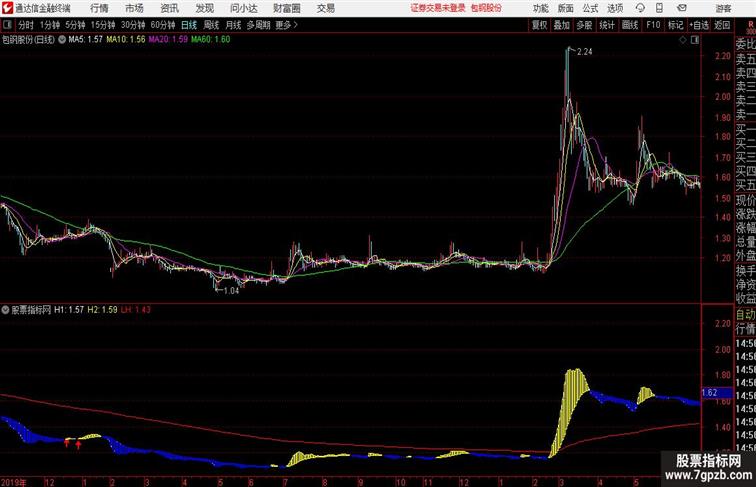Image resolution: width=756 pixels, height=487 pixels.
Task: Open the 交易 menu
Action: click(325, 8)
